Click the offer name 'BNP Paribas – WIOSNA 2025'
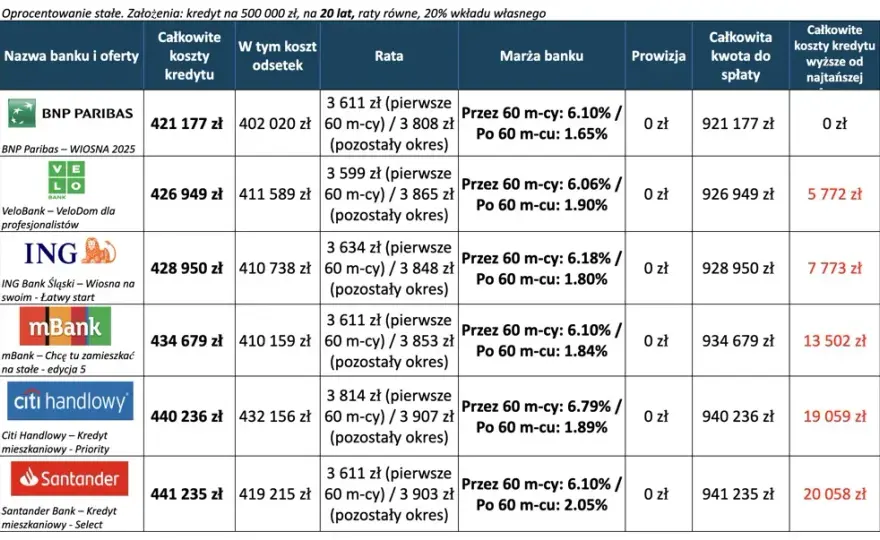This screenshot has width=880, height=540. (68, 149)
